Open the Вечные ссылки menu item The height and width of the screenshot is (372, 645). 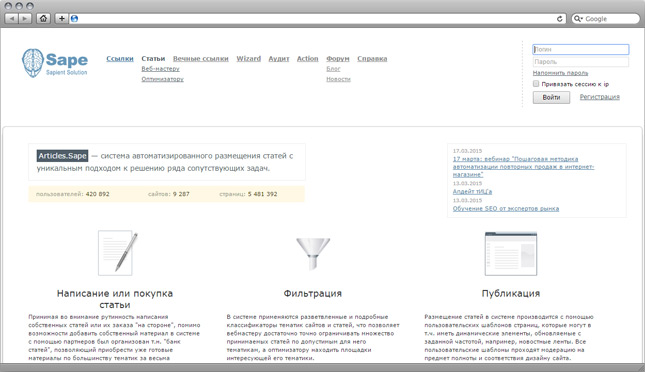(x=200, y=58)
